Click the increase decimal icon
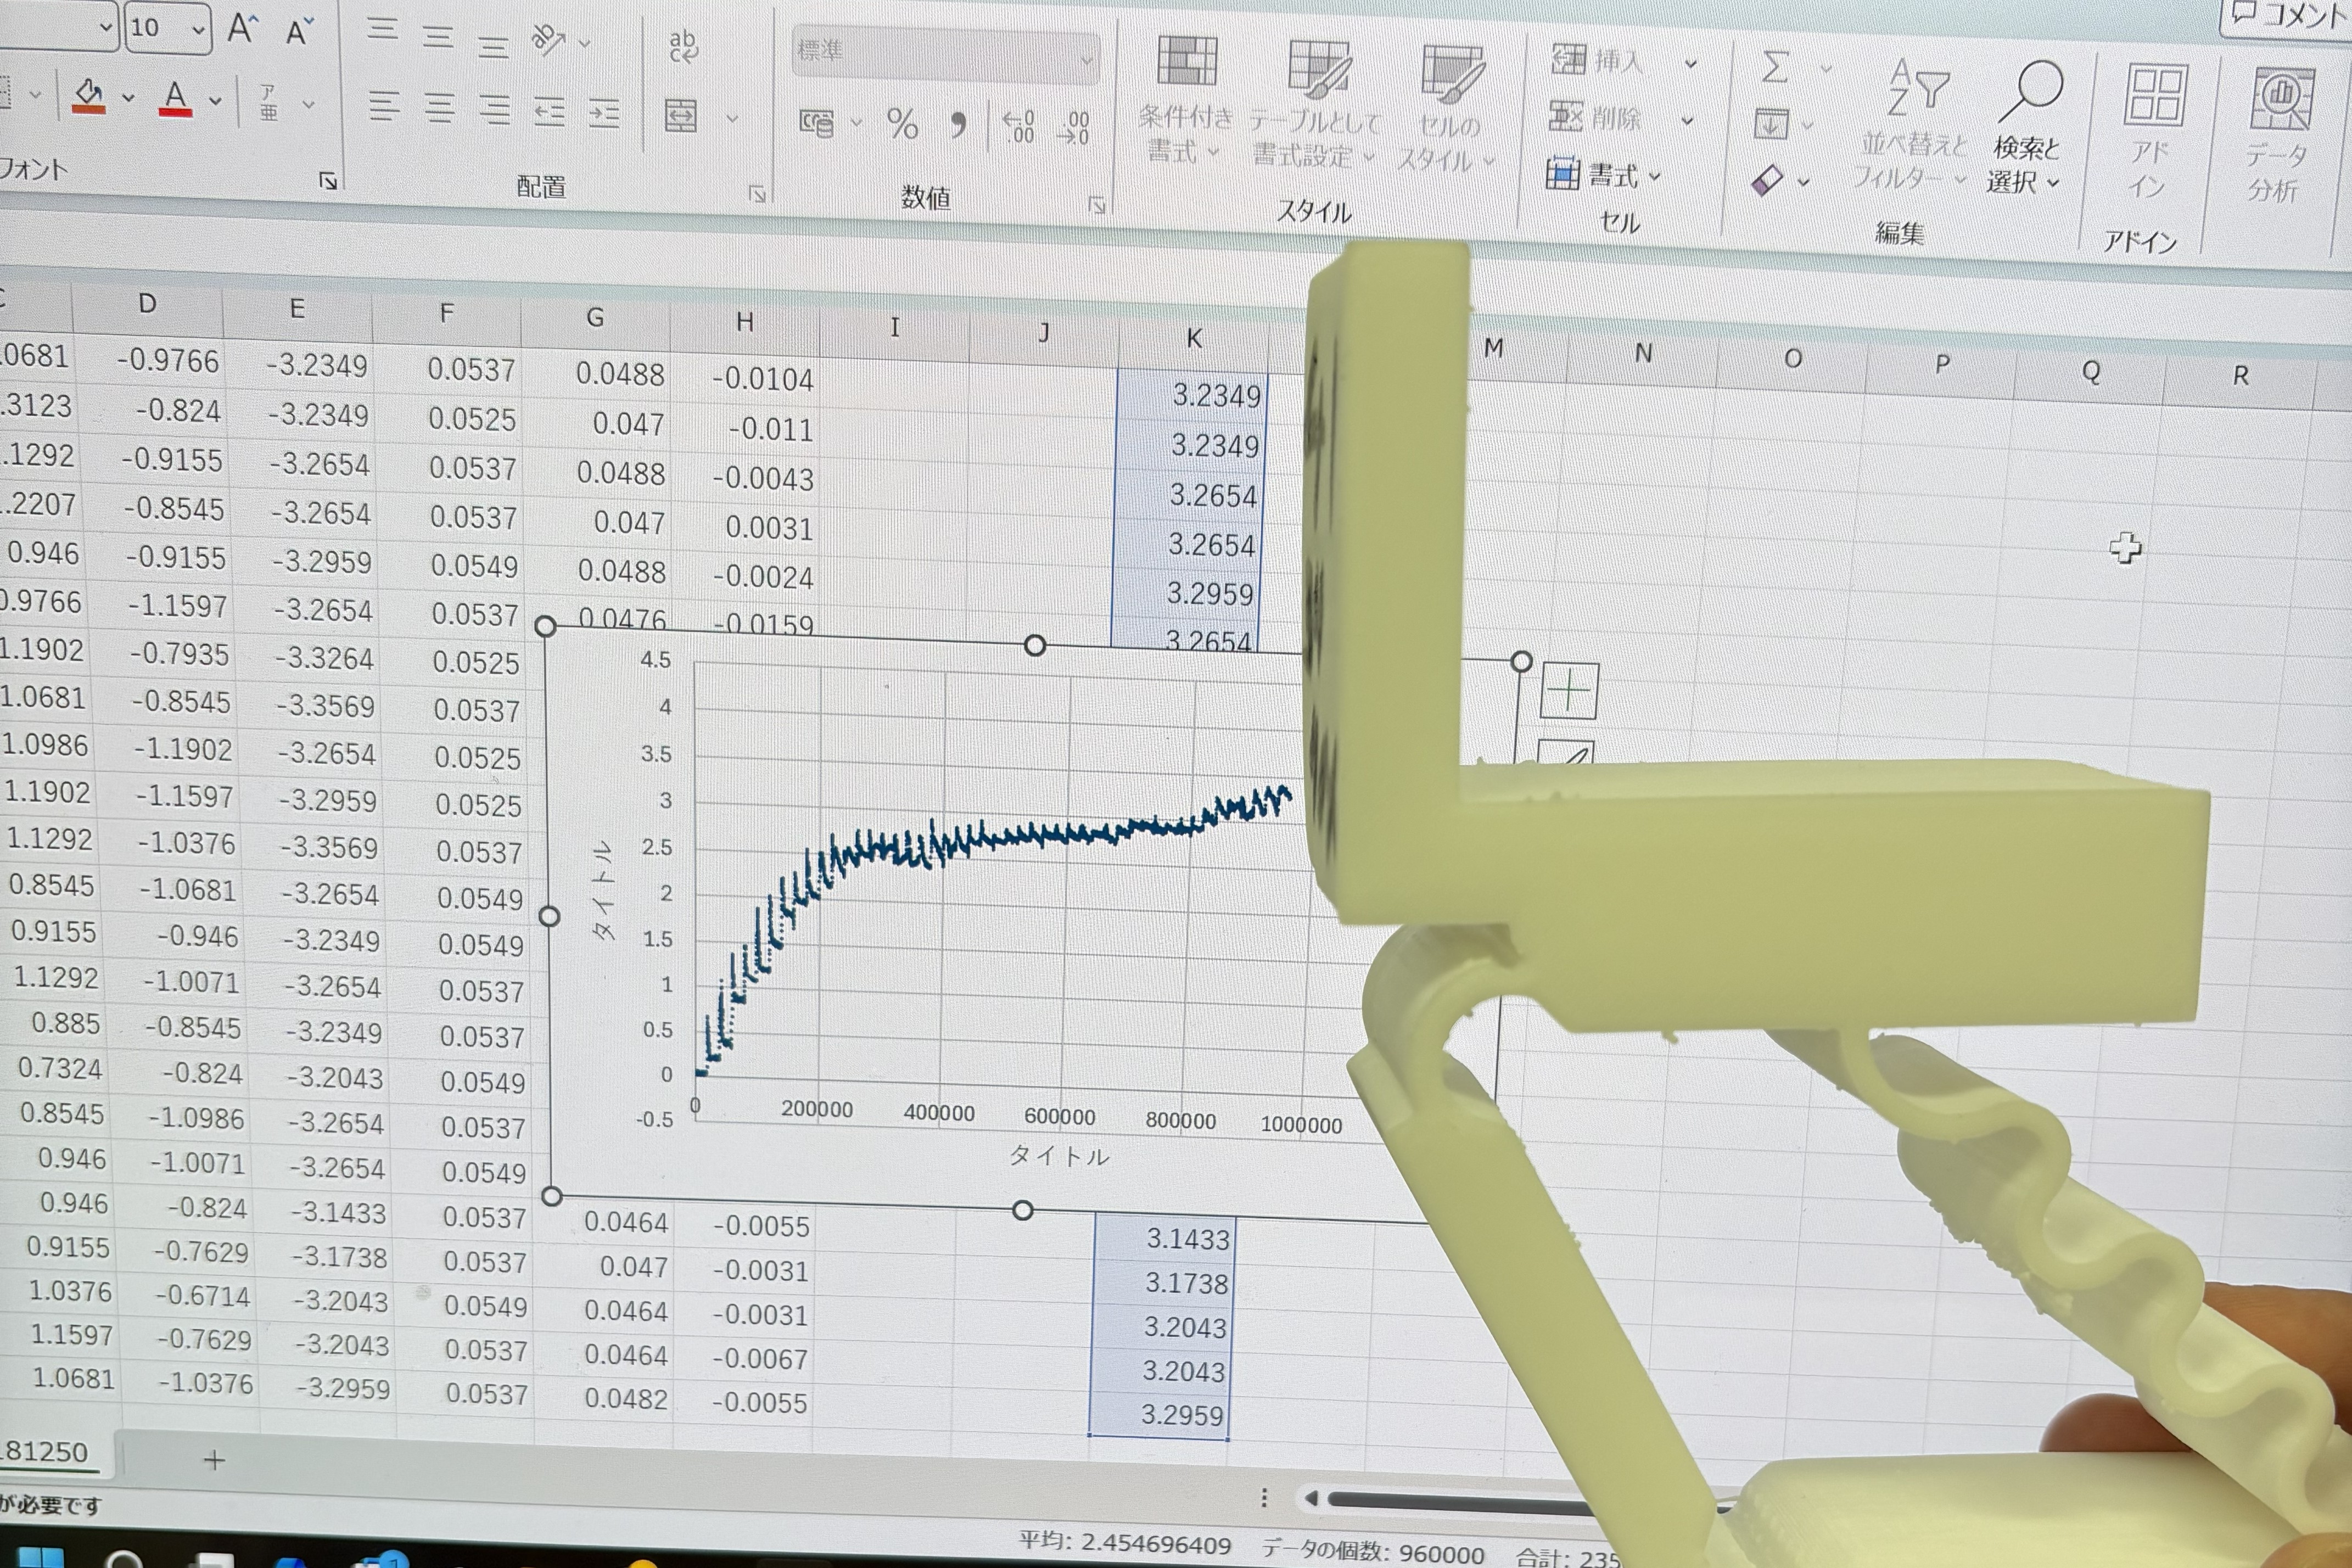2352x1568 pixels. pyautogui.click(x=1018, y=126)
